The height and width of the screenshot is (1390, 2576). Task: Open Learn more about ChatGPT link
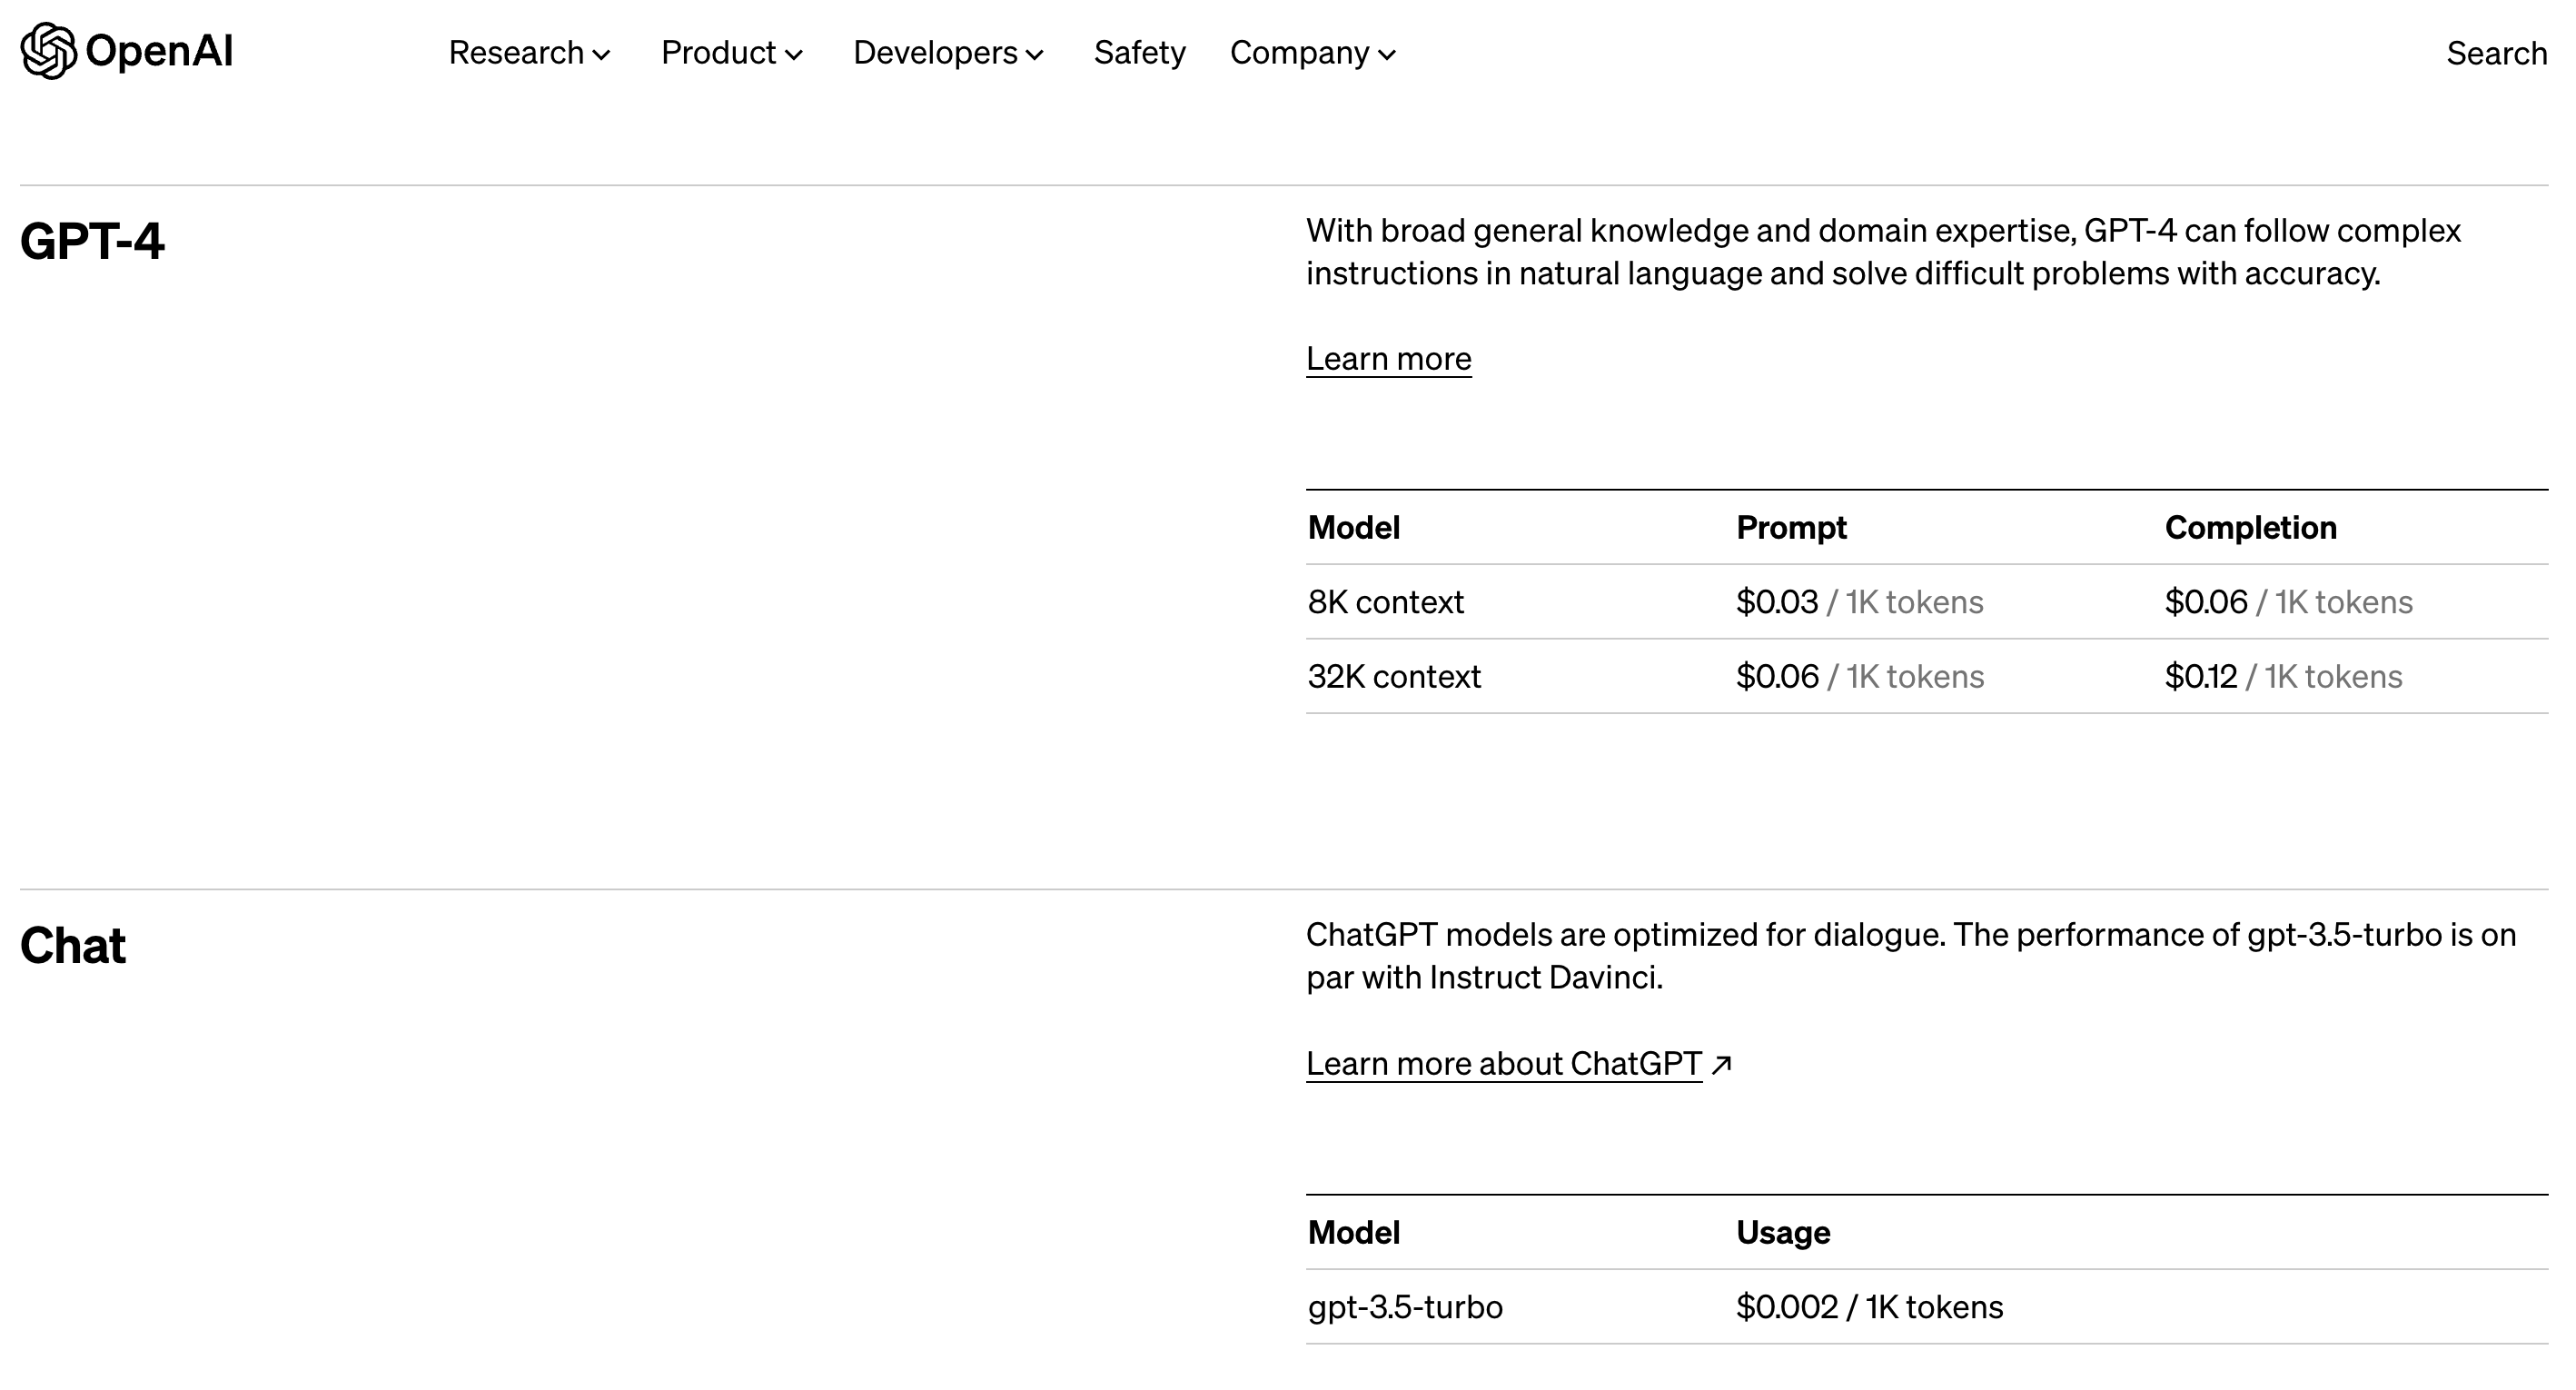click(1503, 1063)
